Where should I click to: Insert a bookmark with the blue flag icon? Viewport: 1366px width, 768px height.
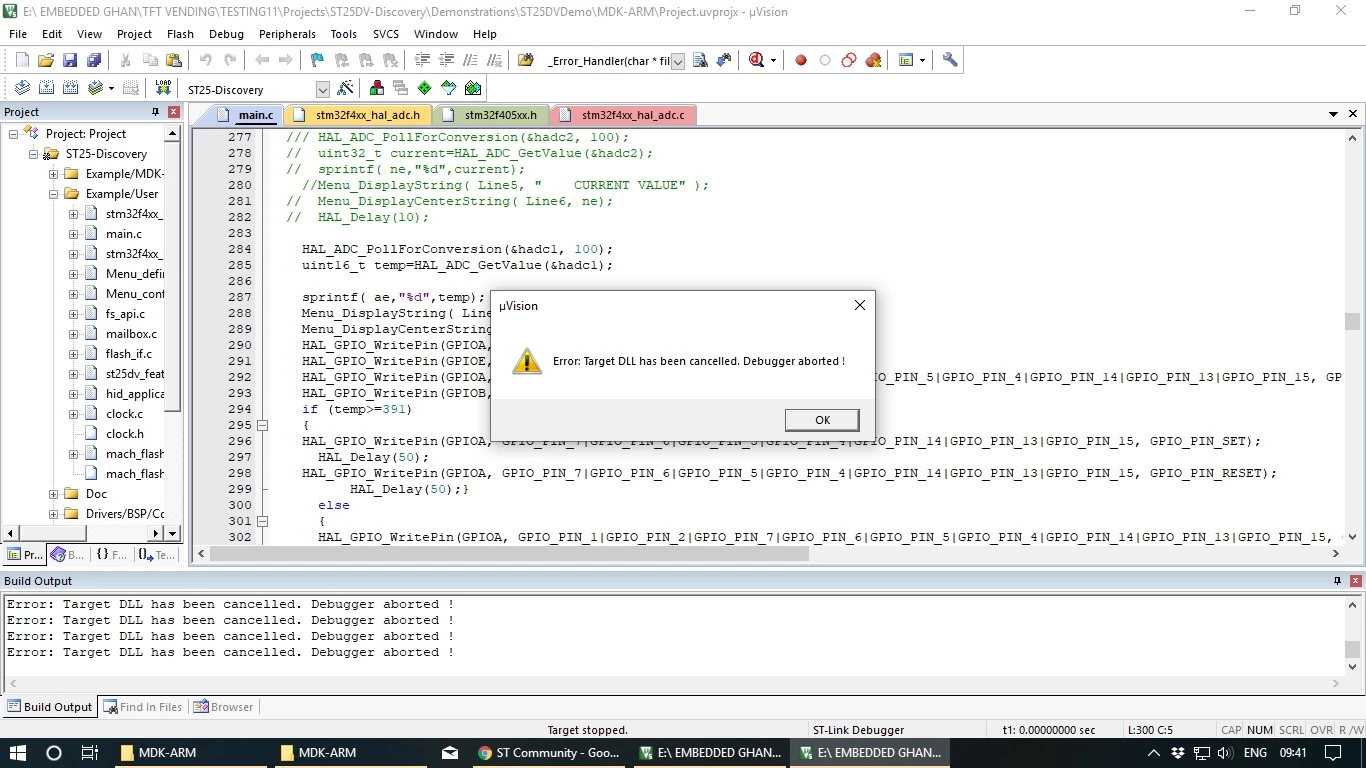(x=317, y=60)
